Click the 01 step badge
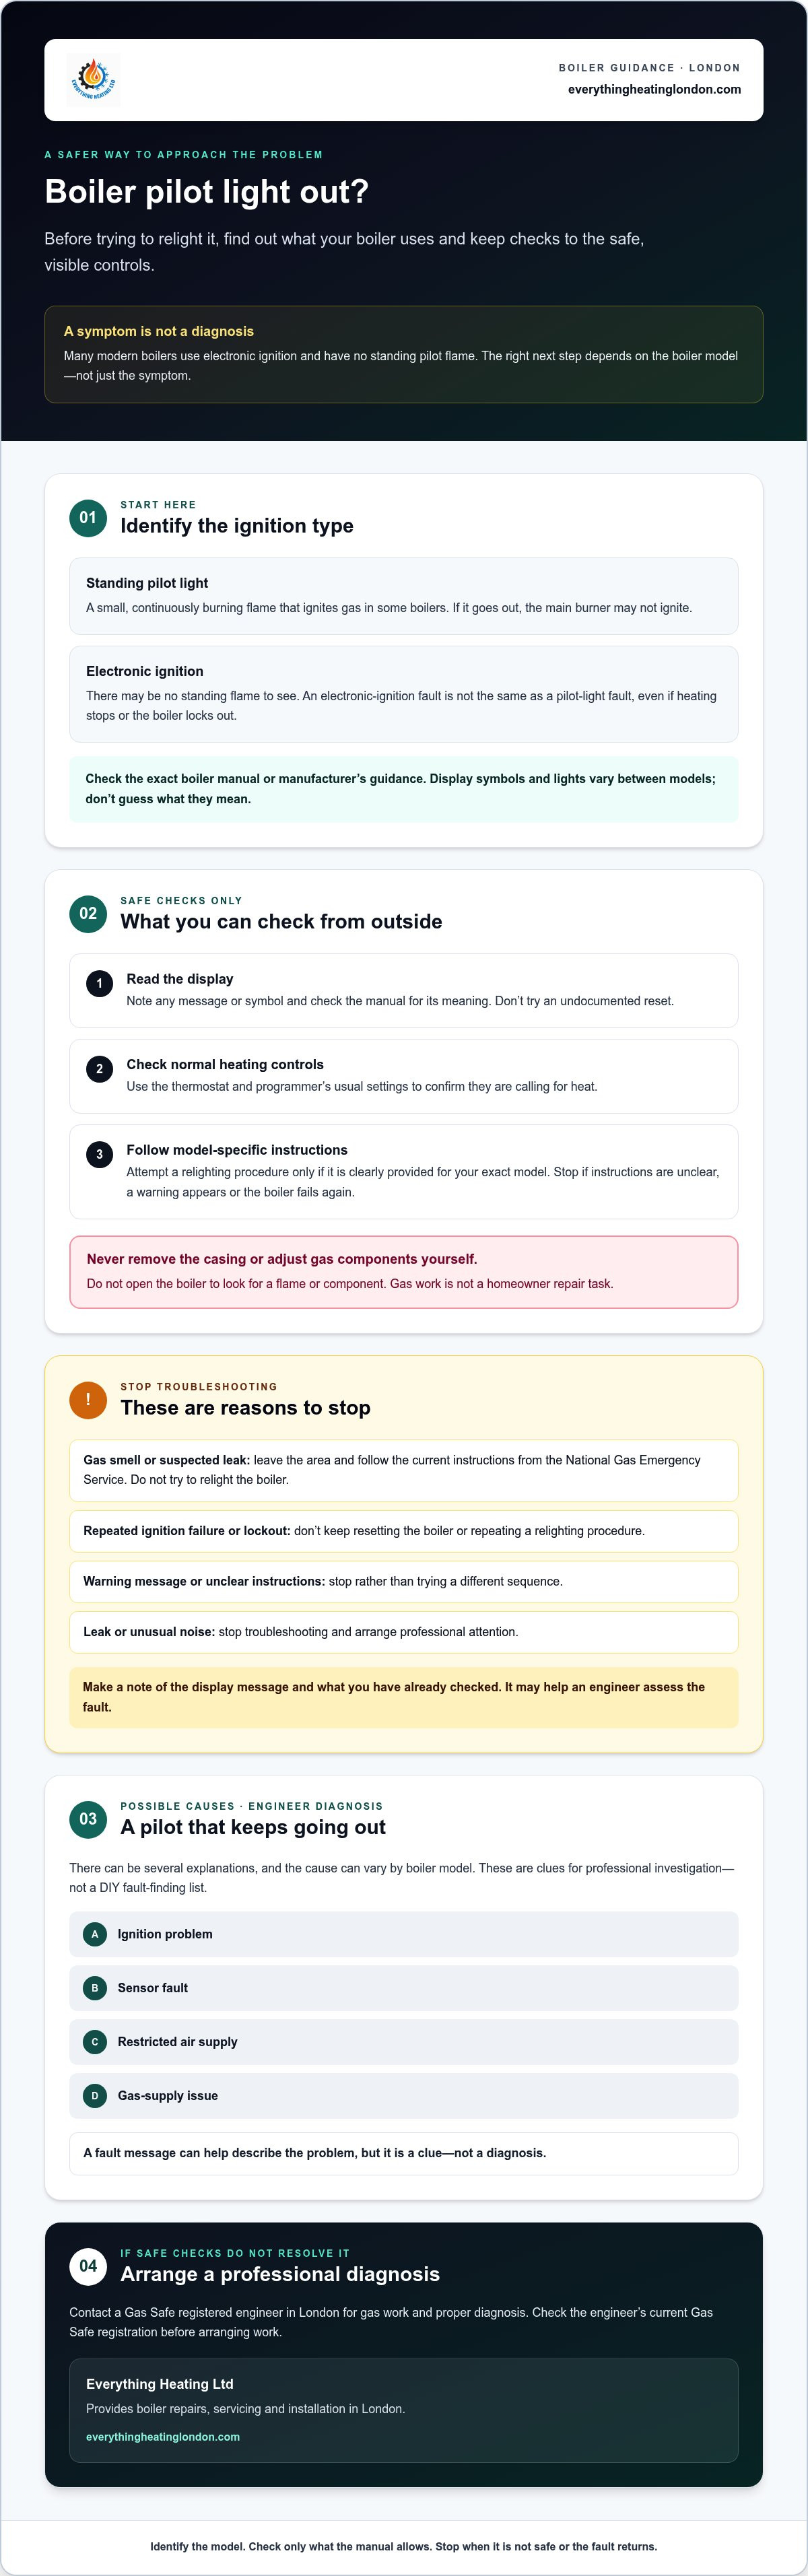Viewport: 808px width, 2576px height. click(88, 517)
